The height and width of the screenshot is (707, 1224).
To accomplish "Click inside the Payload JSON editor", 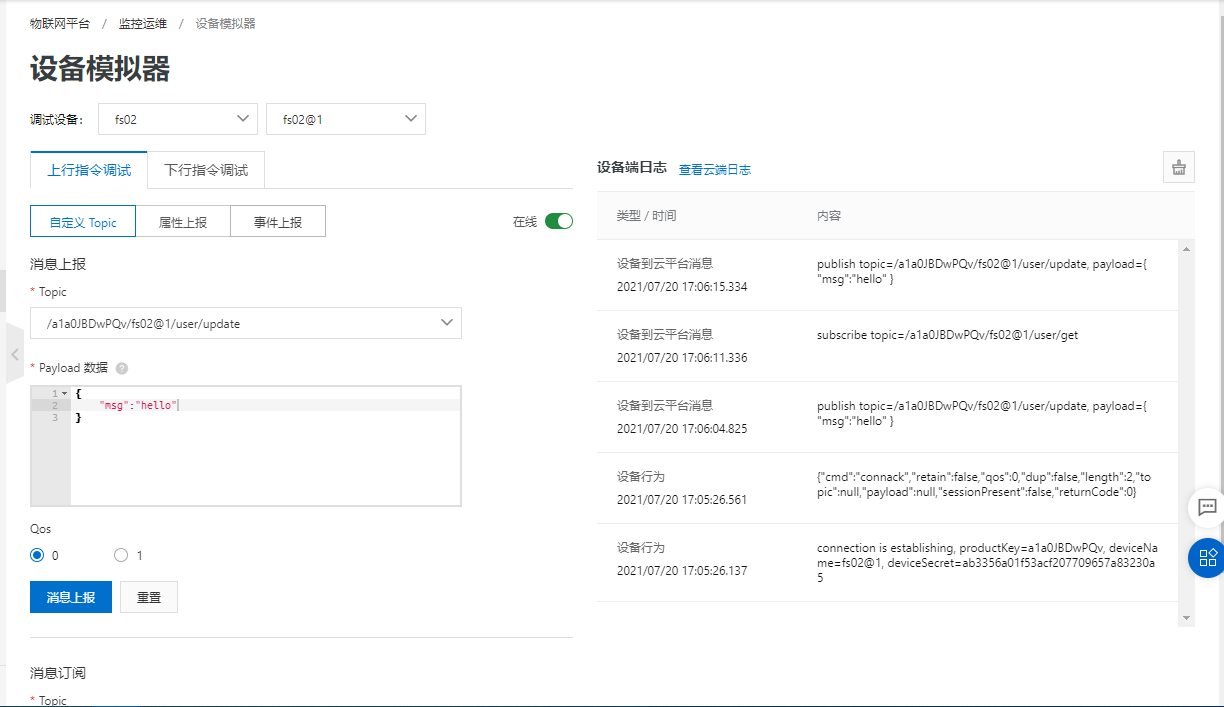I will click(x=265, y=450).
